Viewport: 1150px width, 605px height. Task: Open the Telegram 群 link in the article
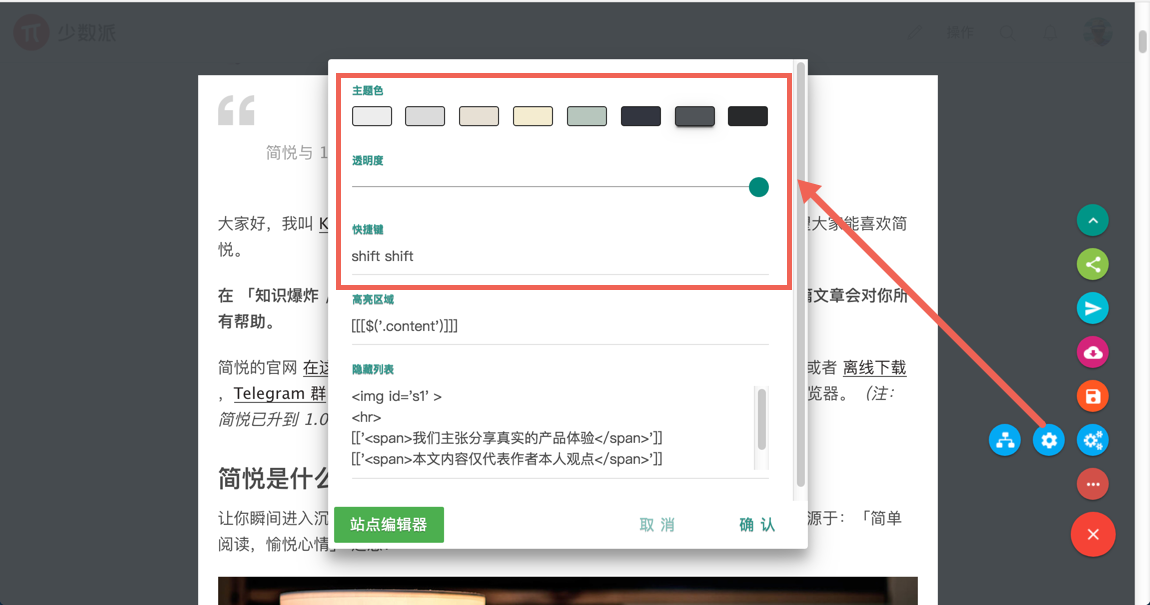point(280,394)
